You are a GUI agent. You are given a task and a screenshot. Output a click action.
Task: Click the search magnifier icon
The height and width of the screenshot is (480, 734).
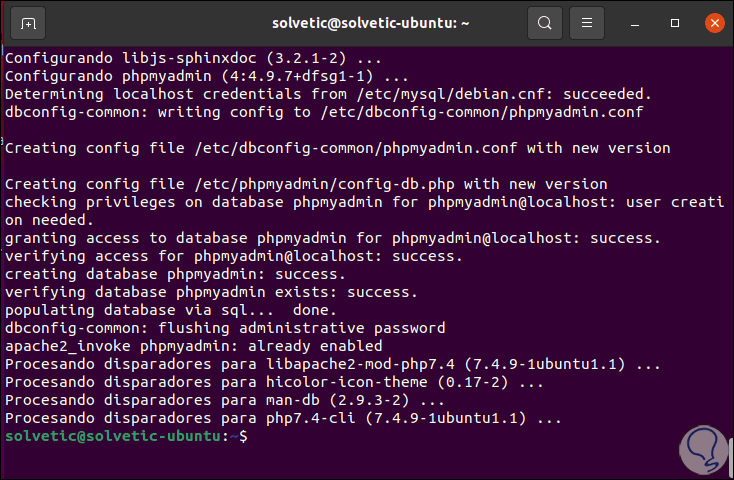click(x=544, y=23)
